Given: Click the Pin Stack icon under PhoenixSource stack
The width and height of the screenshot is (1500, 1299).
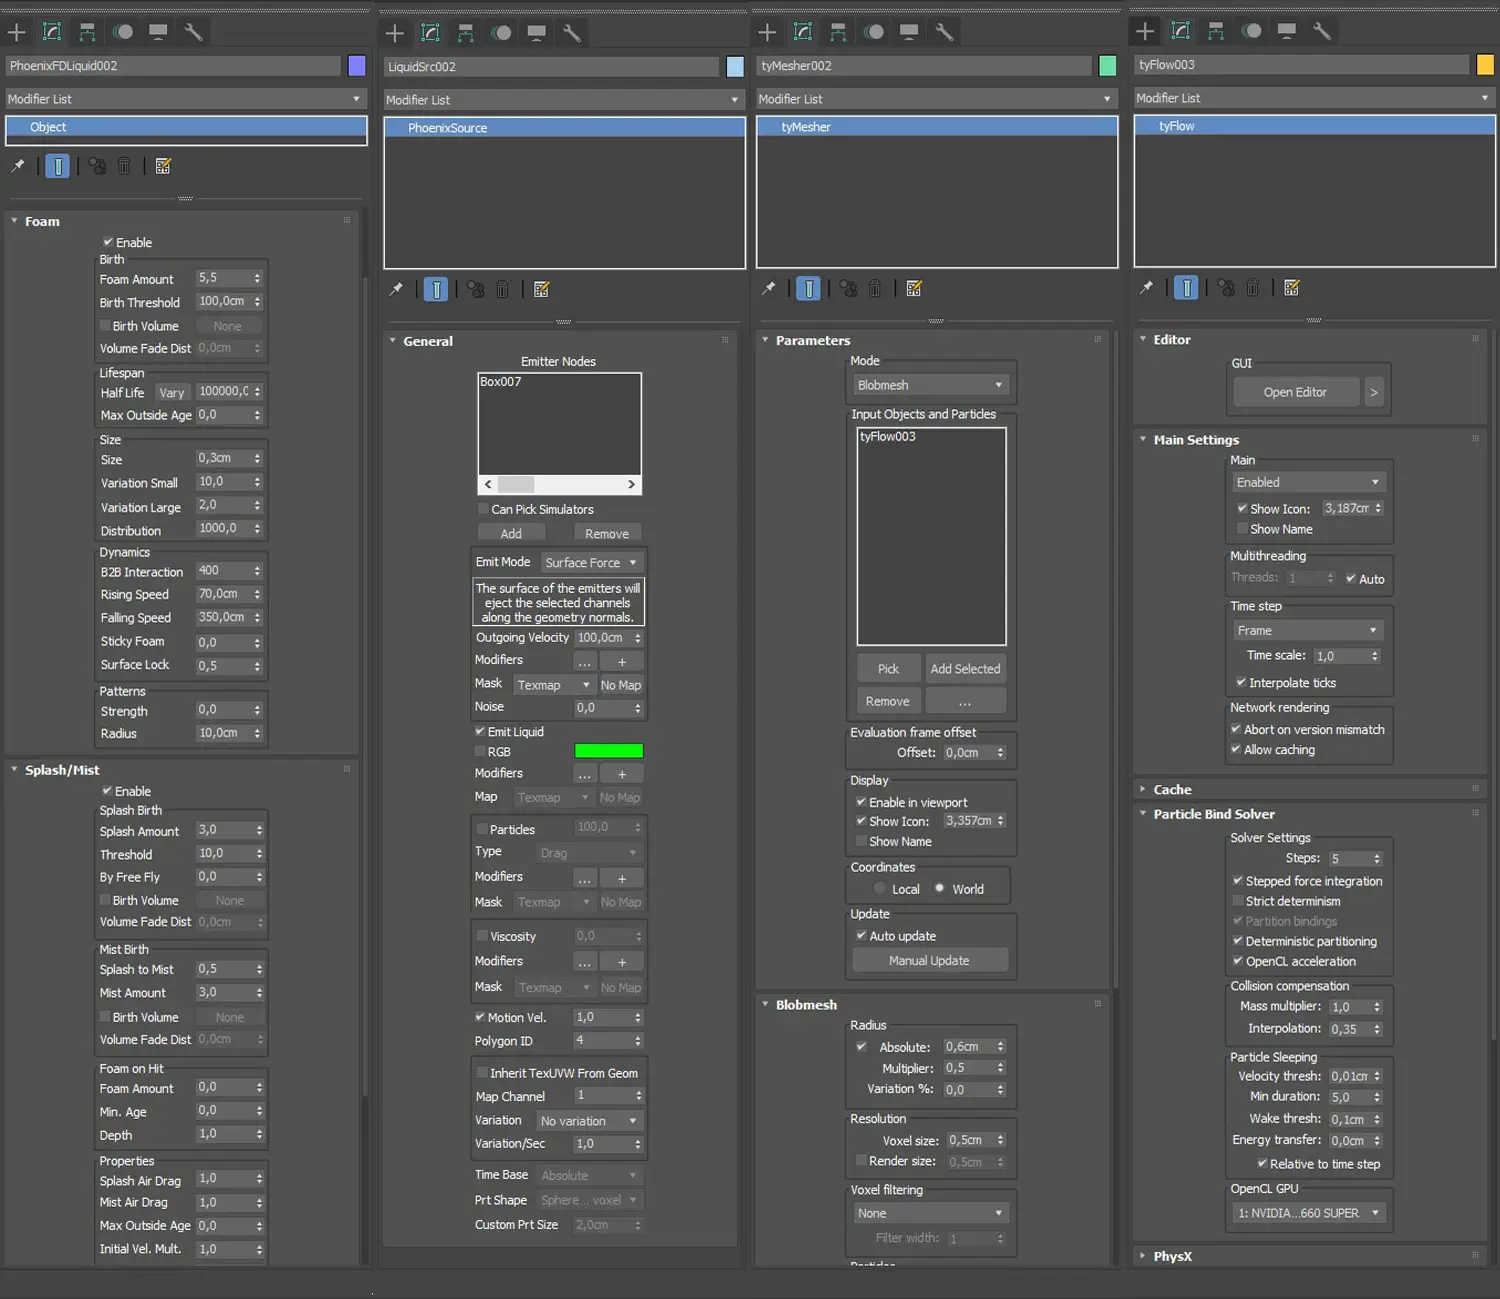Looking at the screenshot, I should coord(396,289).
